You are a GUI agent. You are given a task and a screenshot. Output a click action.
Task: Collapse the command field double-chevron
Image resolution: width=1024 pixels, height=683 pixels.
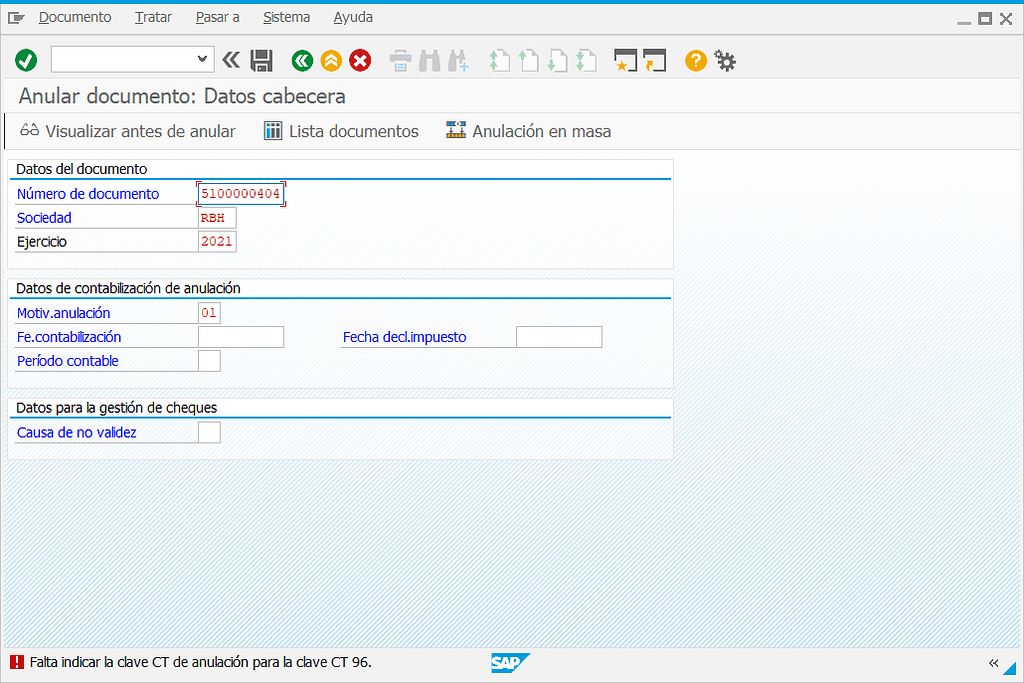[231, 61]
